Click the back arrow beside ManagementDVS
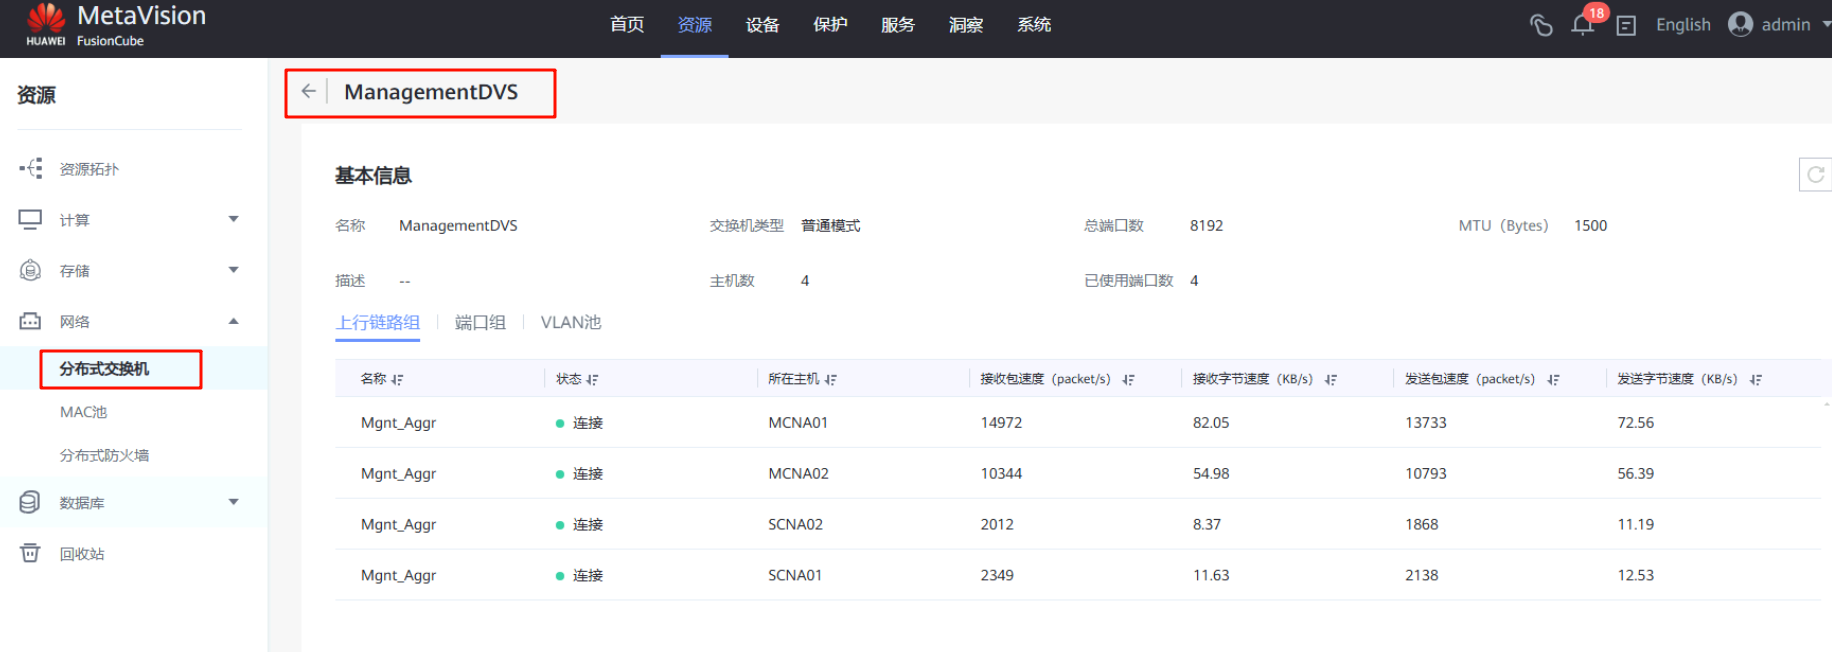Image resolution: width=1832 pixels, height=652 pixels. coord(308,92)
